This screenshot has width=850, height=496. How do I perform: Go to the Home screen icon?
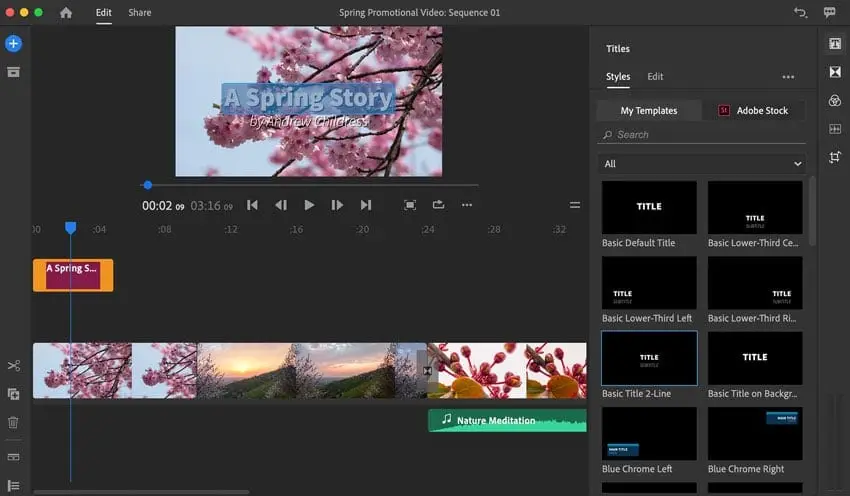[66, 12]
